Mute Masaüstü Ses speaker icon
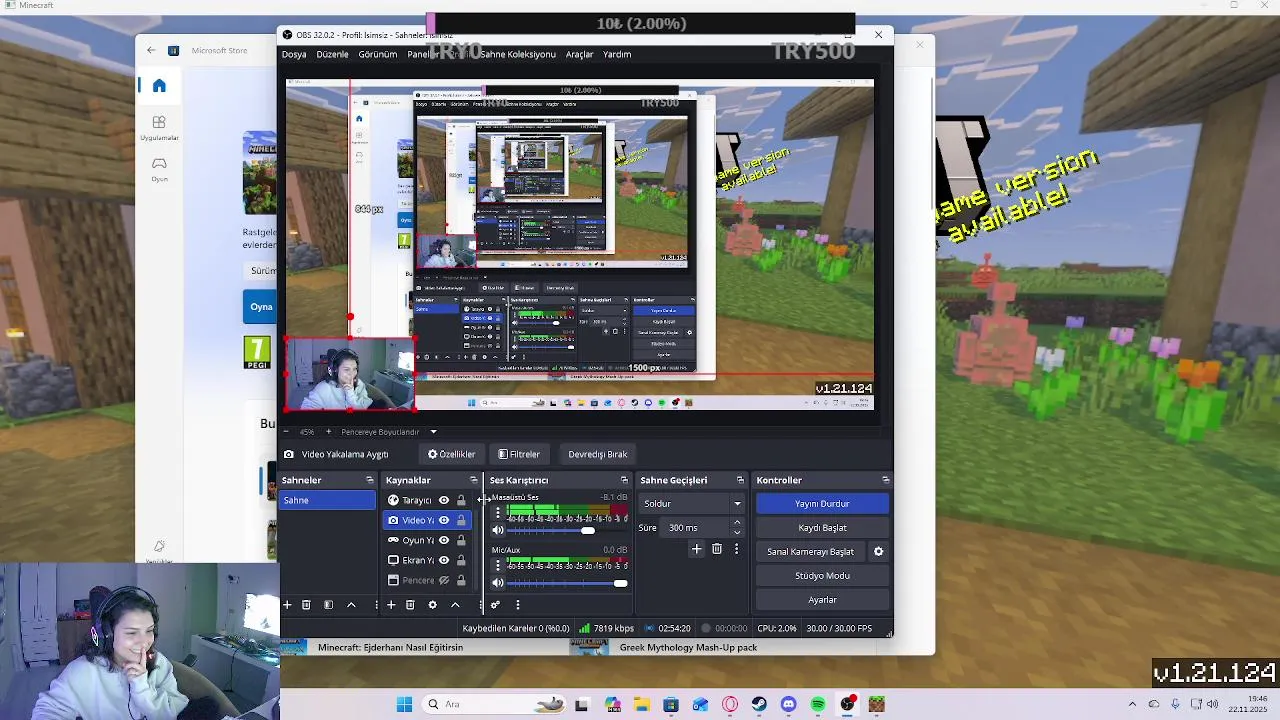The image size is (1280, 720). [498, 530]
